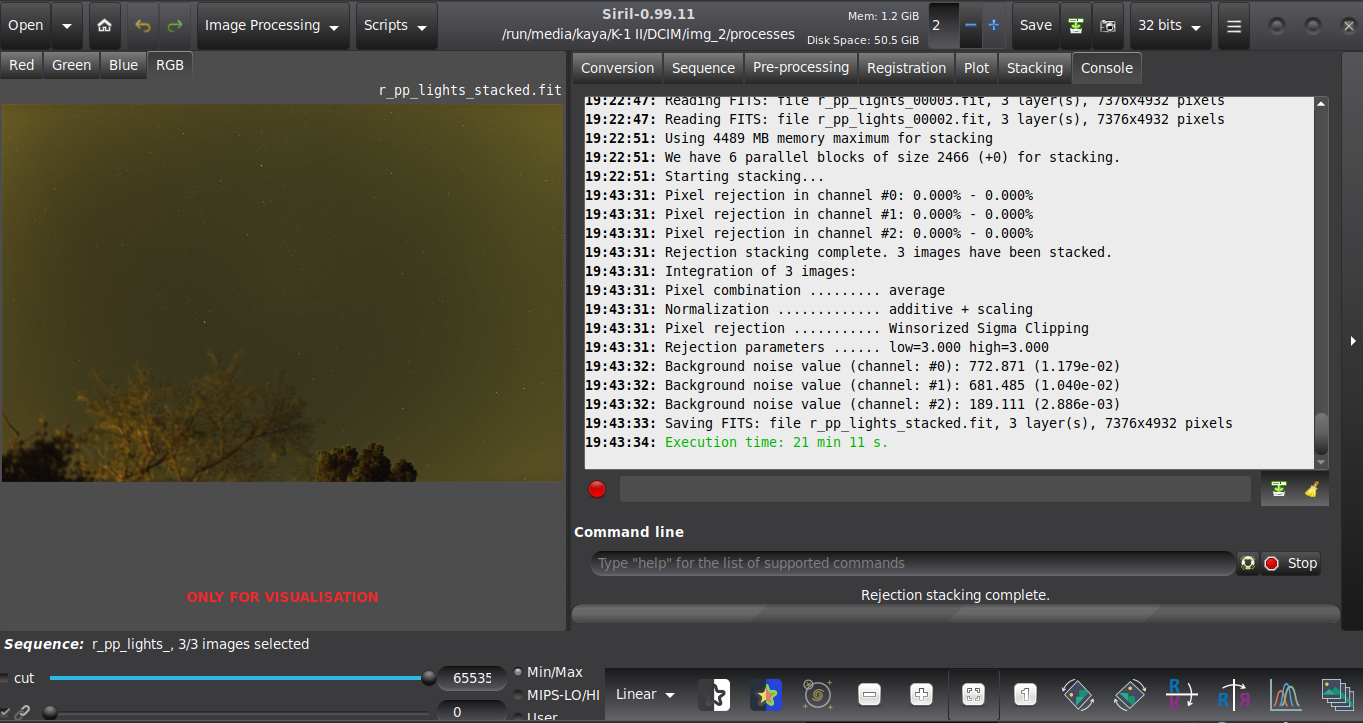Click the undo arrow icon
Image resolution: width=1363 pixels, height=723 pixels.
143,26
